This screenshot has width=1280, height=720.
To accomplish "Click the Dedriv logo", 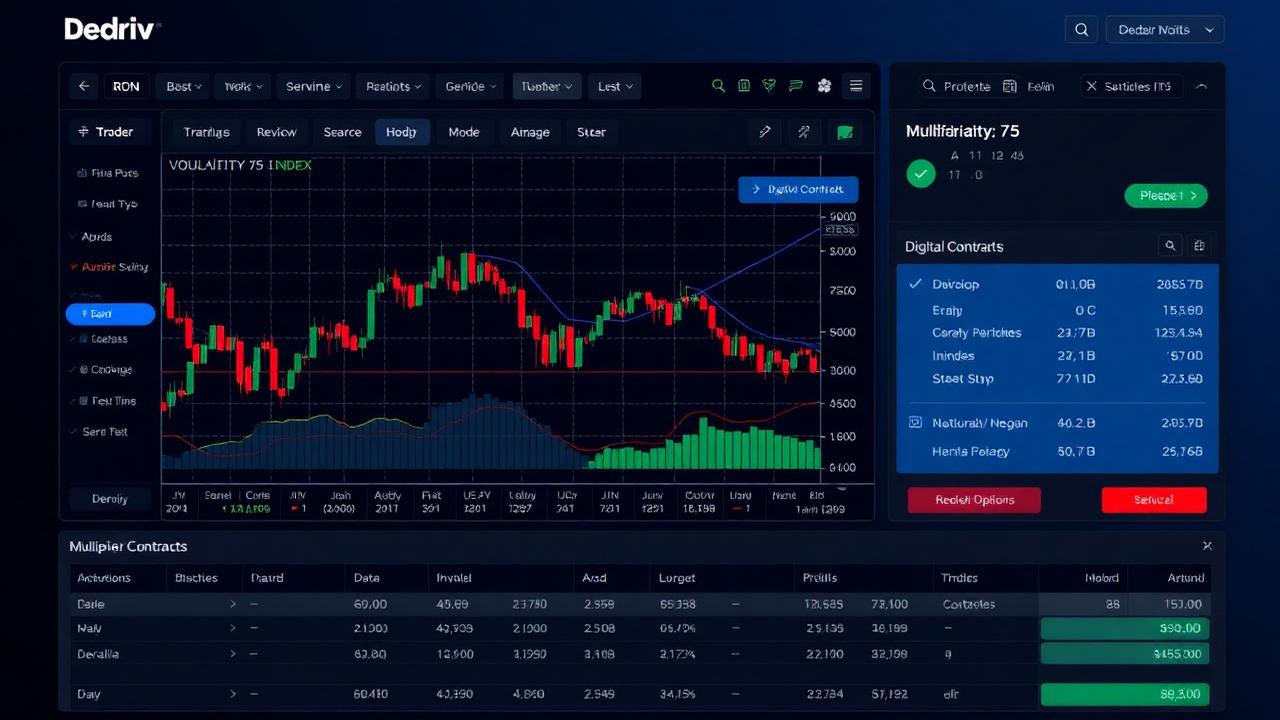I will [x=111, y=30].
